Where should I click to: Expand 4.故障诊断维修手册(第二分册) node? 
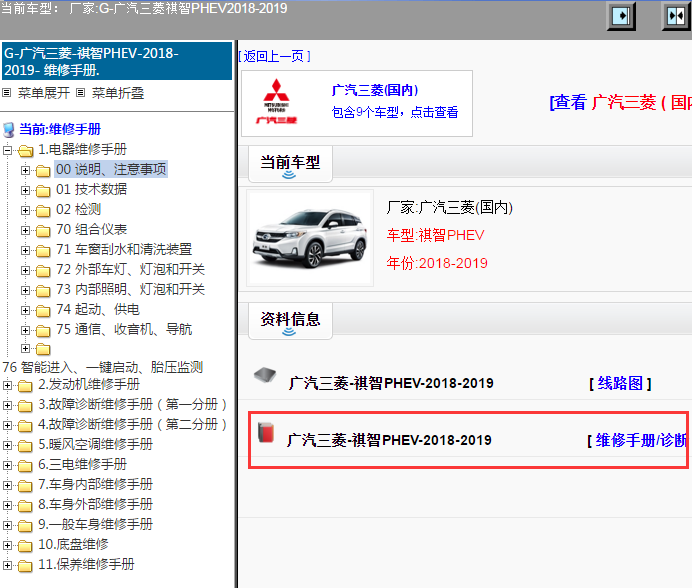tap(7, 425)
